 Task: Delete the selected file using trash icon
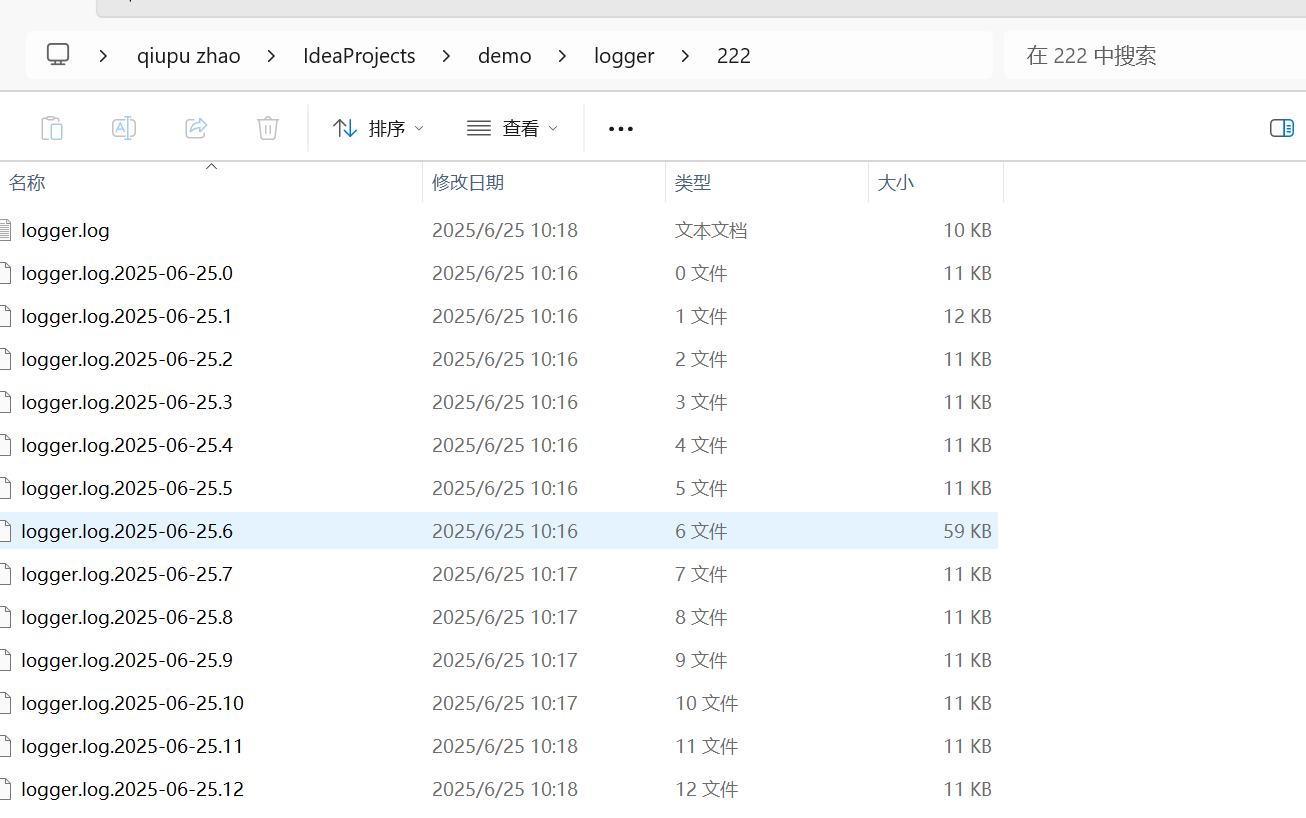click(x=267, y=128)
